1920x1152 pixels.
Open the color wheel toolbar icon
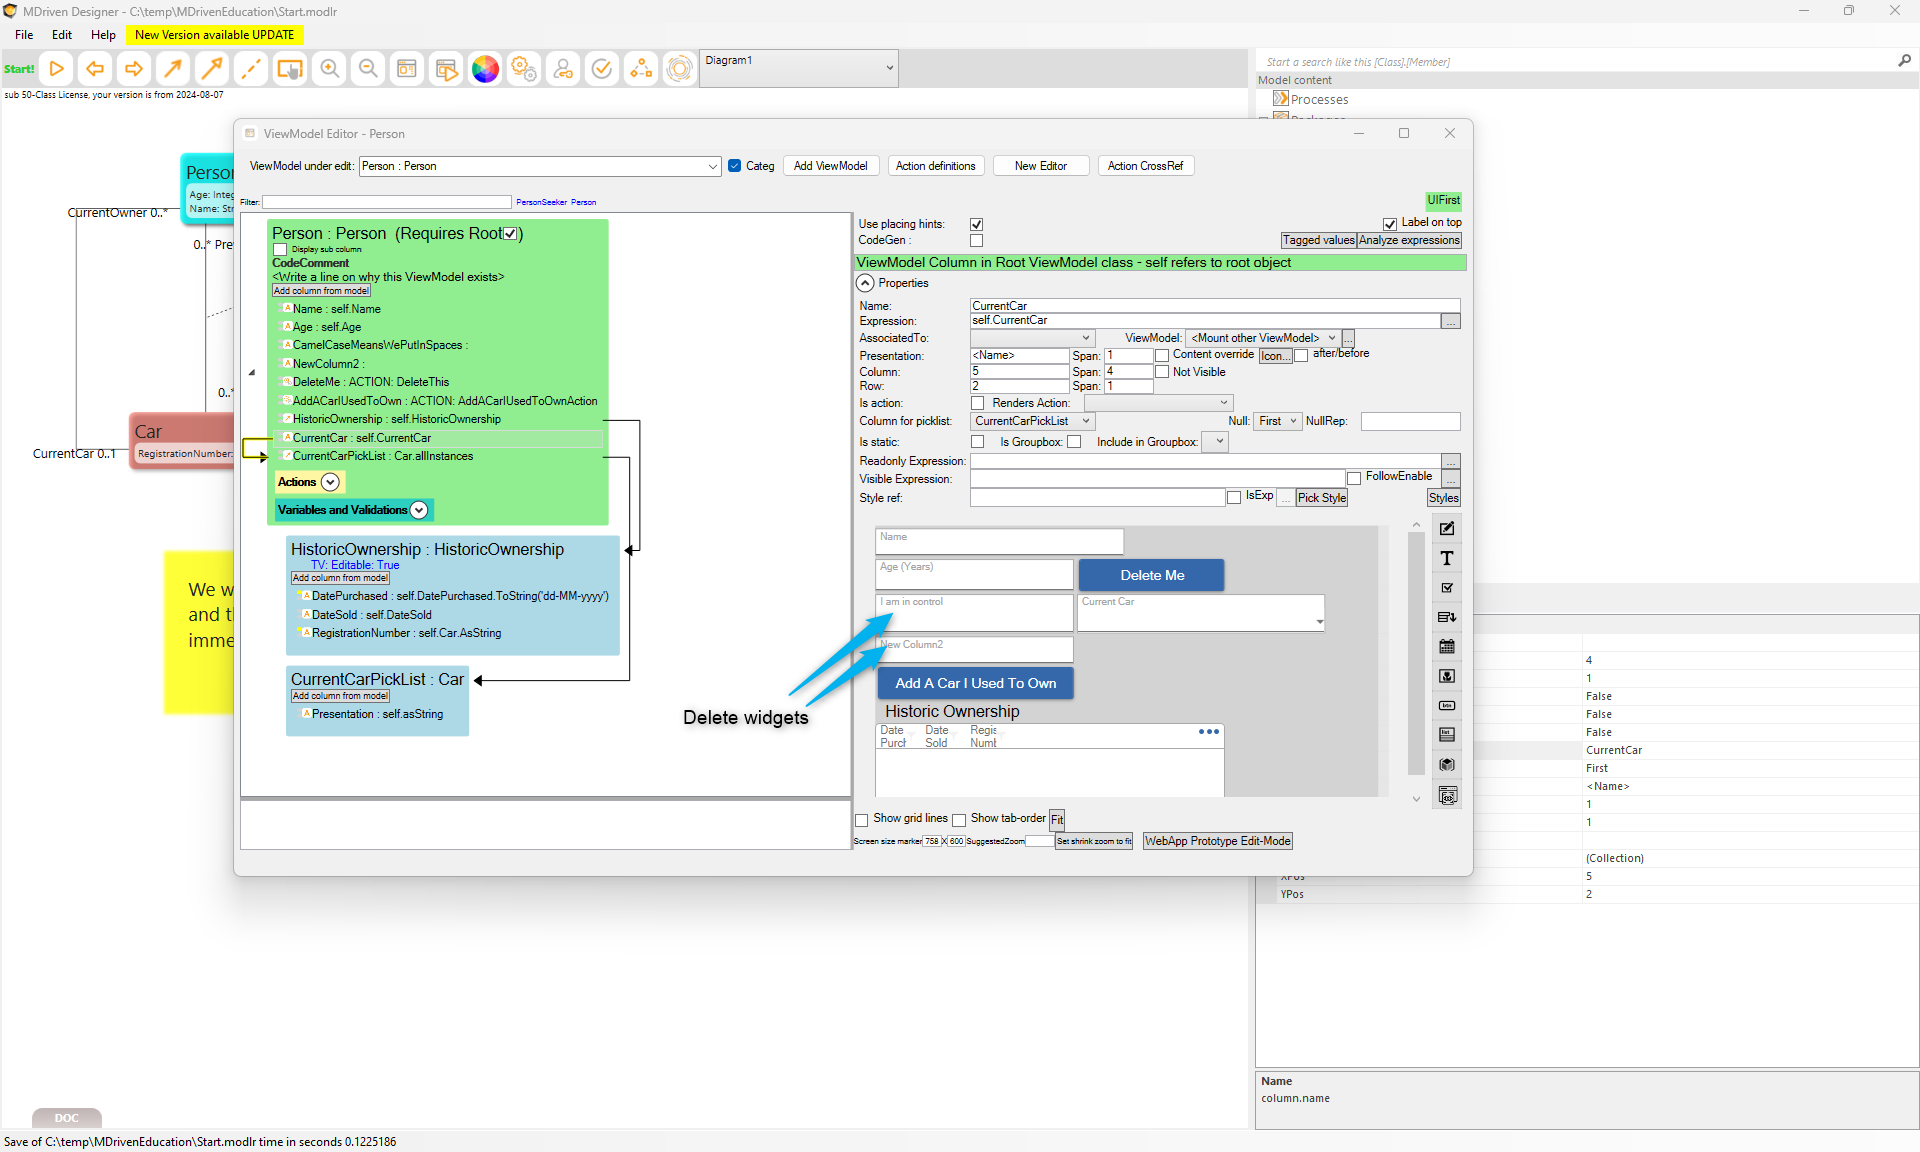point(485,69)
